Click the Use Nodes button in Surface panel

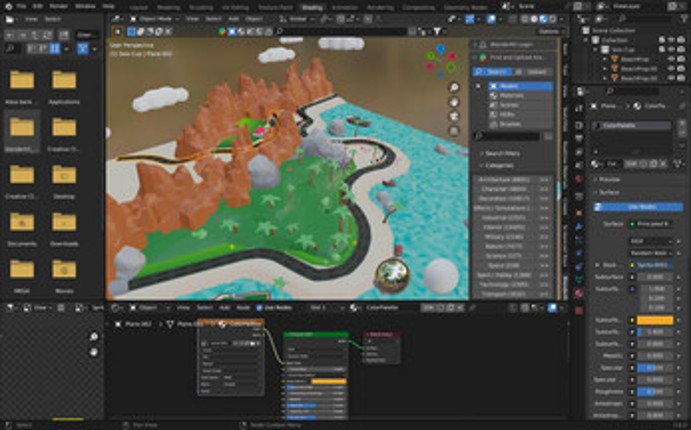[638, 207]
